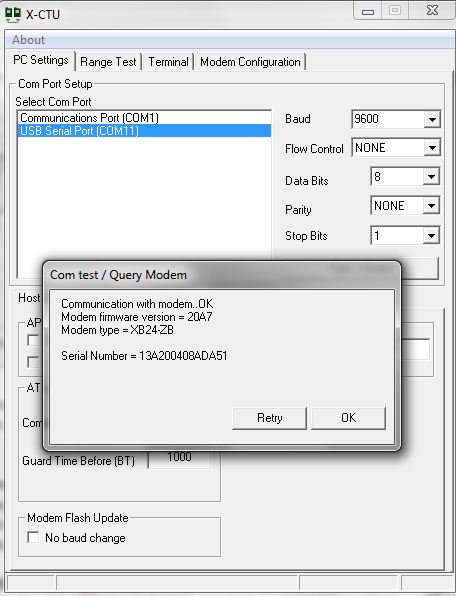Image resolution: width=456 pixels, height=596 pixels.
Task: Click OK in the Com test dialog
Action: (348, 418)
